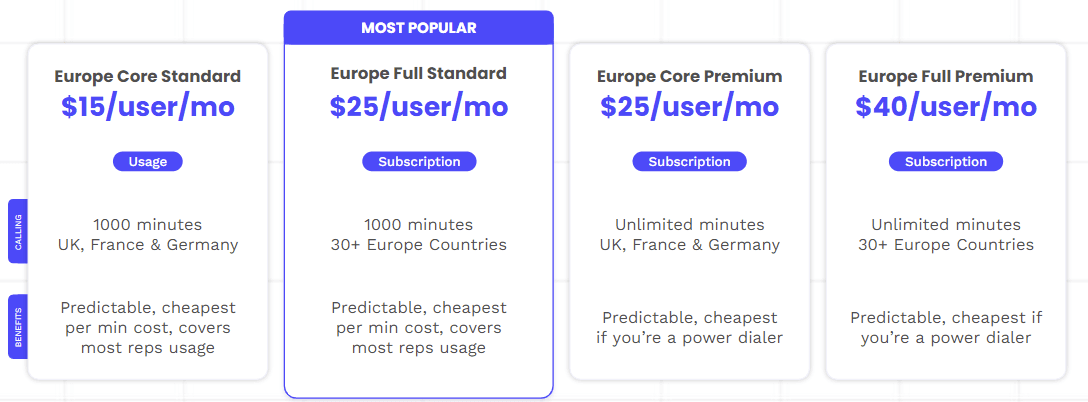
Task: Click Subscription badge under Europe Full Standard
Action: [x=419, y=162]
